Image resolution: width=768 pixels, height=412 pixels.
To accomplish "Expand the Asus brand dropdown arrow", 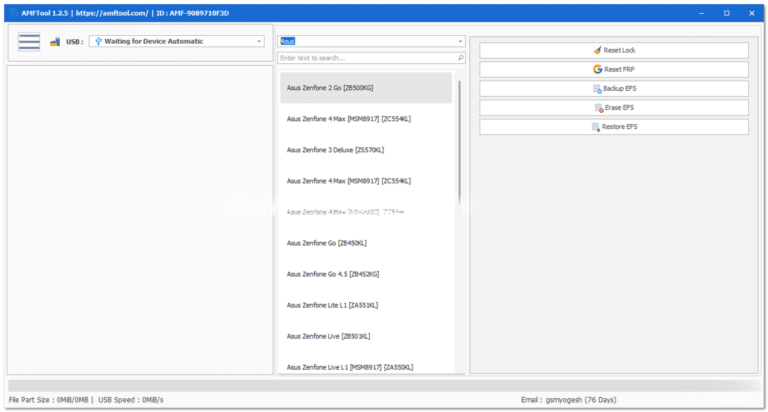I will [x=460, y=42].
